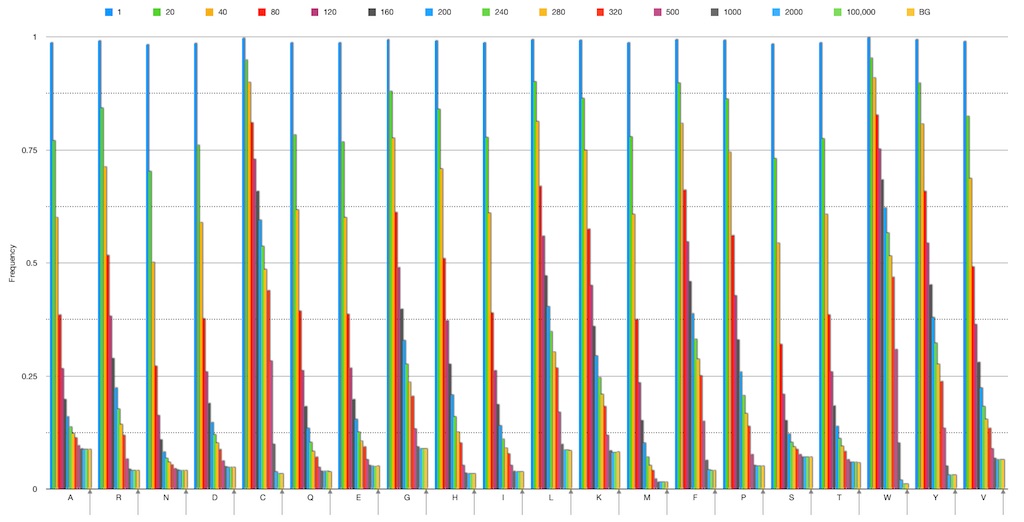Click the x-axis category label 'N'

point(166,498)
